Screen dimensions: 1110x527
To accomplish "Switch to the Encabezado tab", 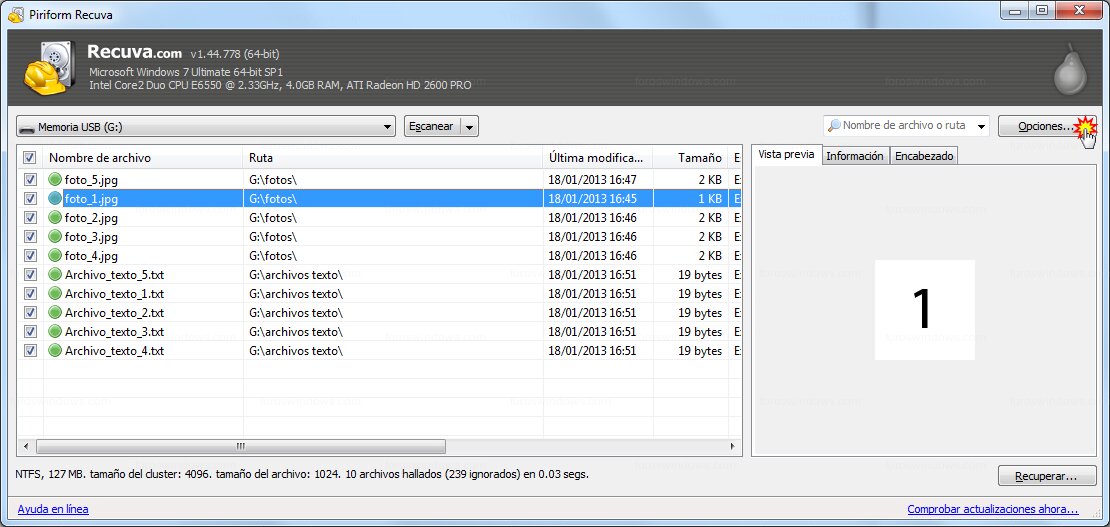I will [924, 156].
